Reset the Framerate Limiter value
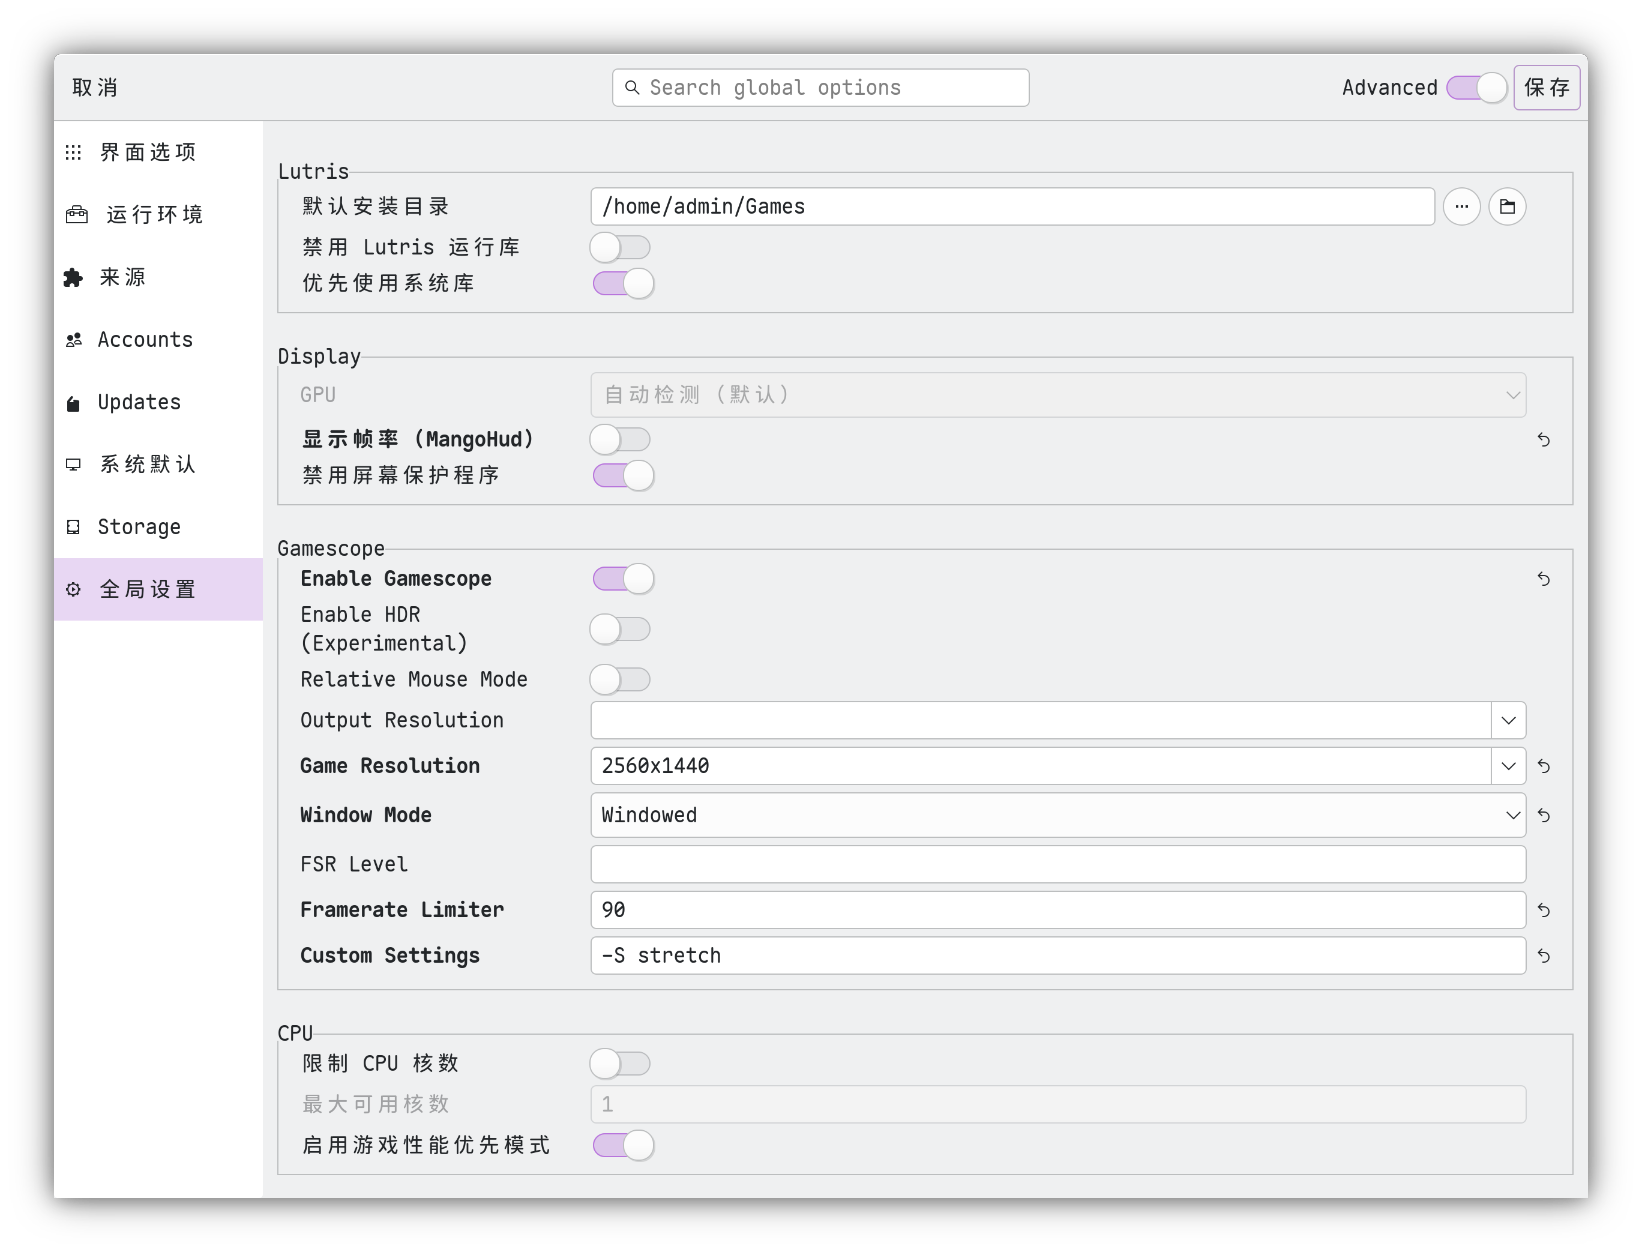Image resolution: width=1642 pixels, height=1252 pixels. click(x=1543, y=910)
